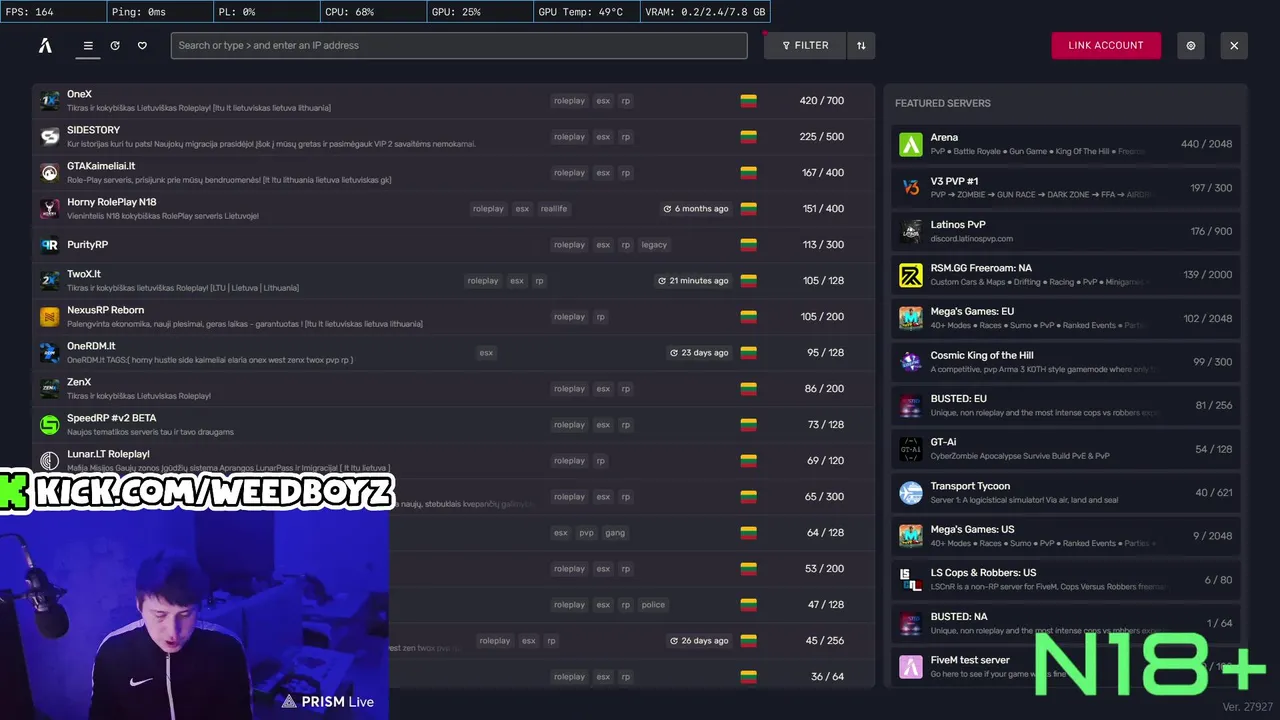Select the ZenX server name
This screenshot has height=720, width=1280.
[x=79, y=382]
